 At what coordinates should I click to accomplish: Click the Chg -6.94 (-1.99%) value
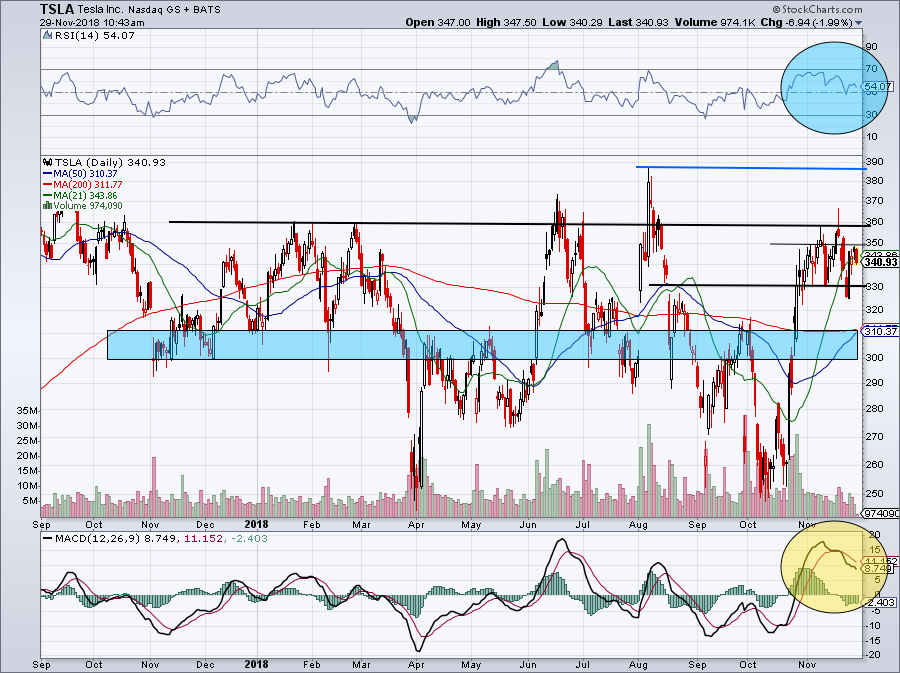[x=806, y=22]
